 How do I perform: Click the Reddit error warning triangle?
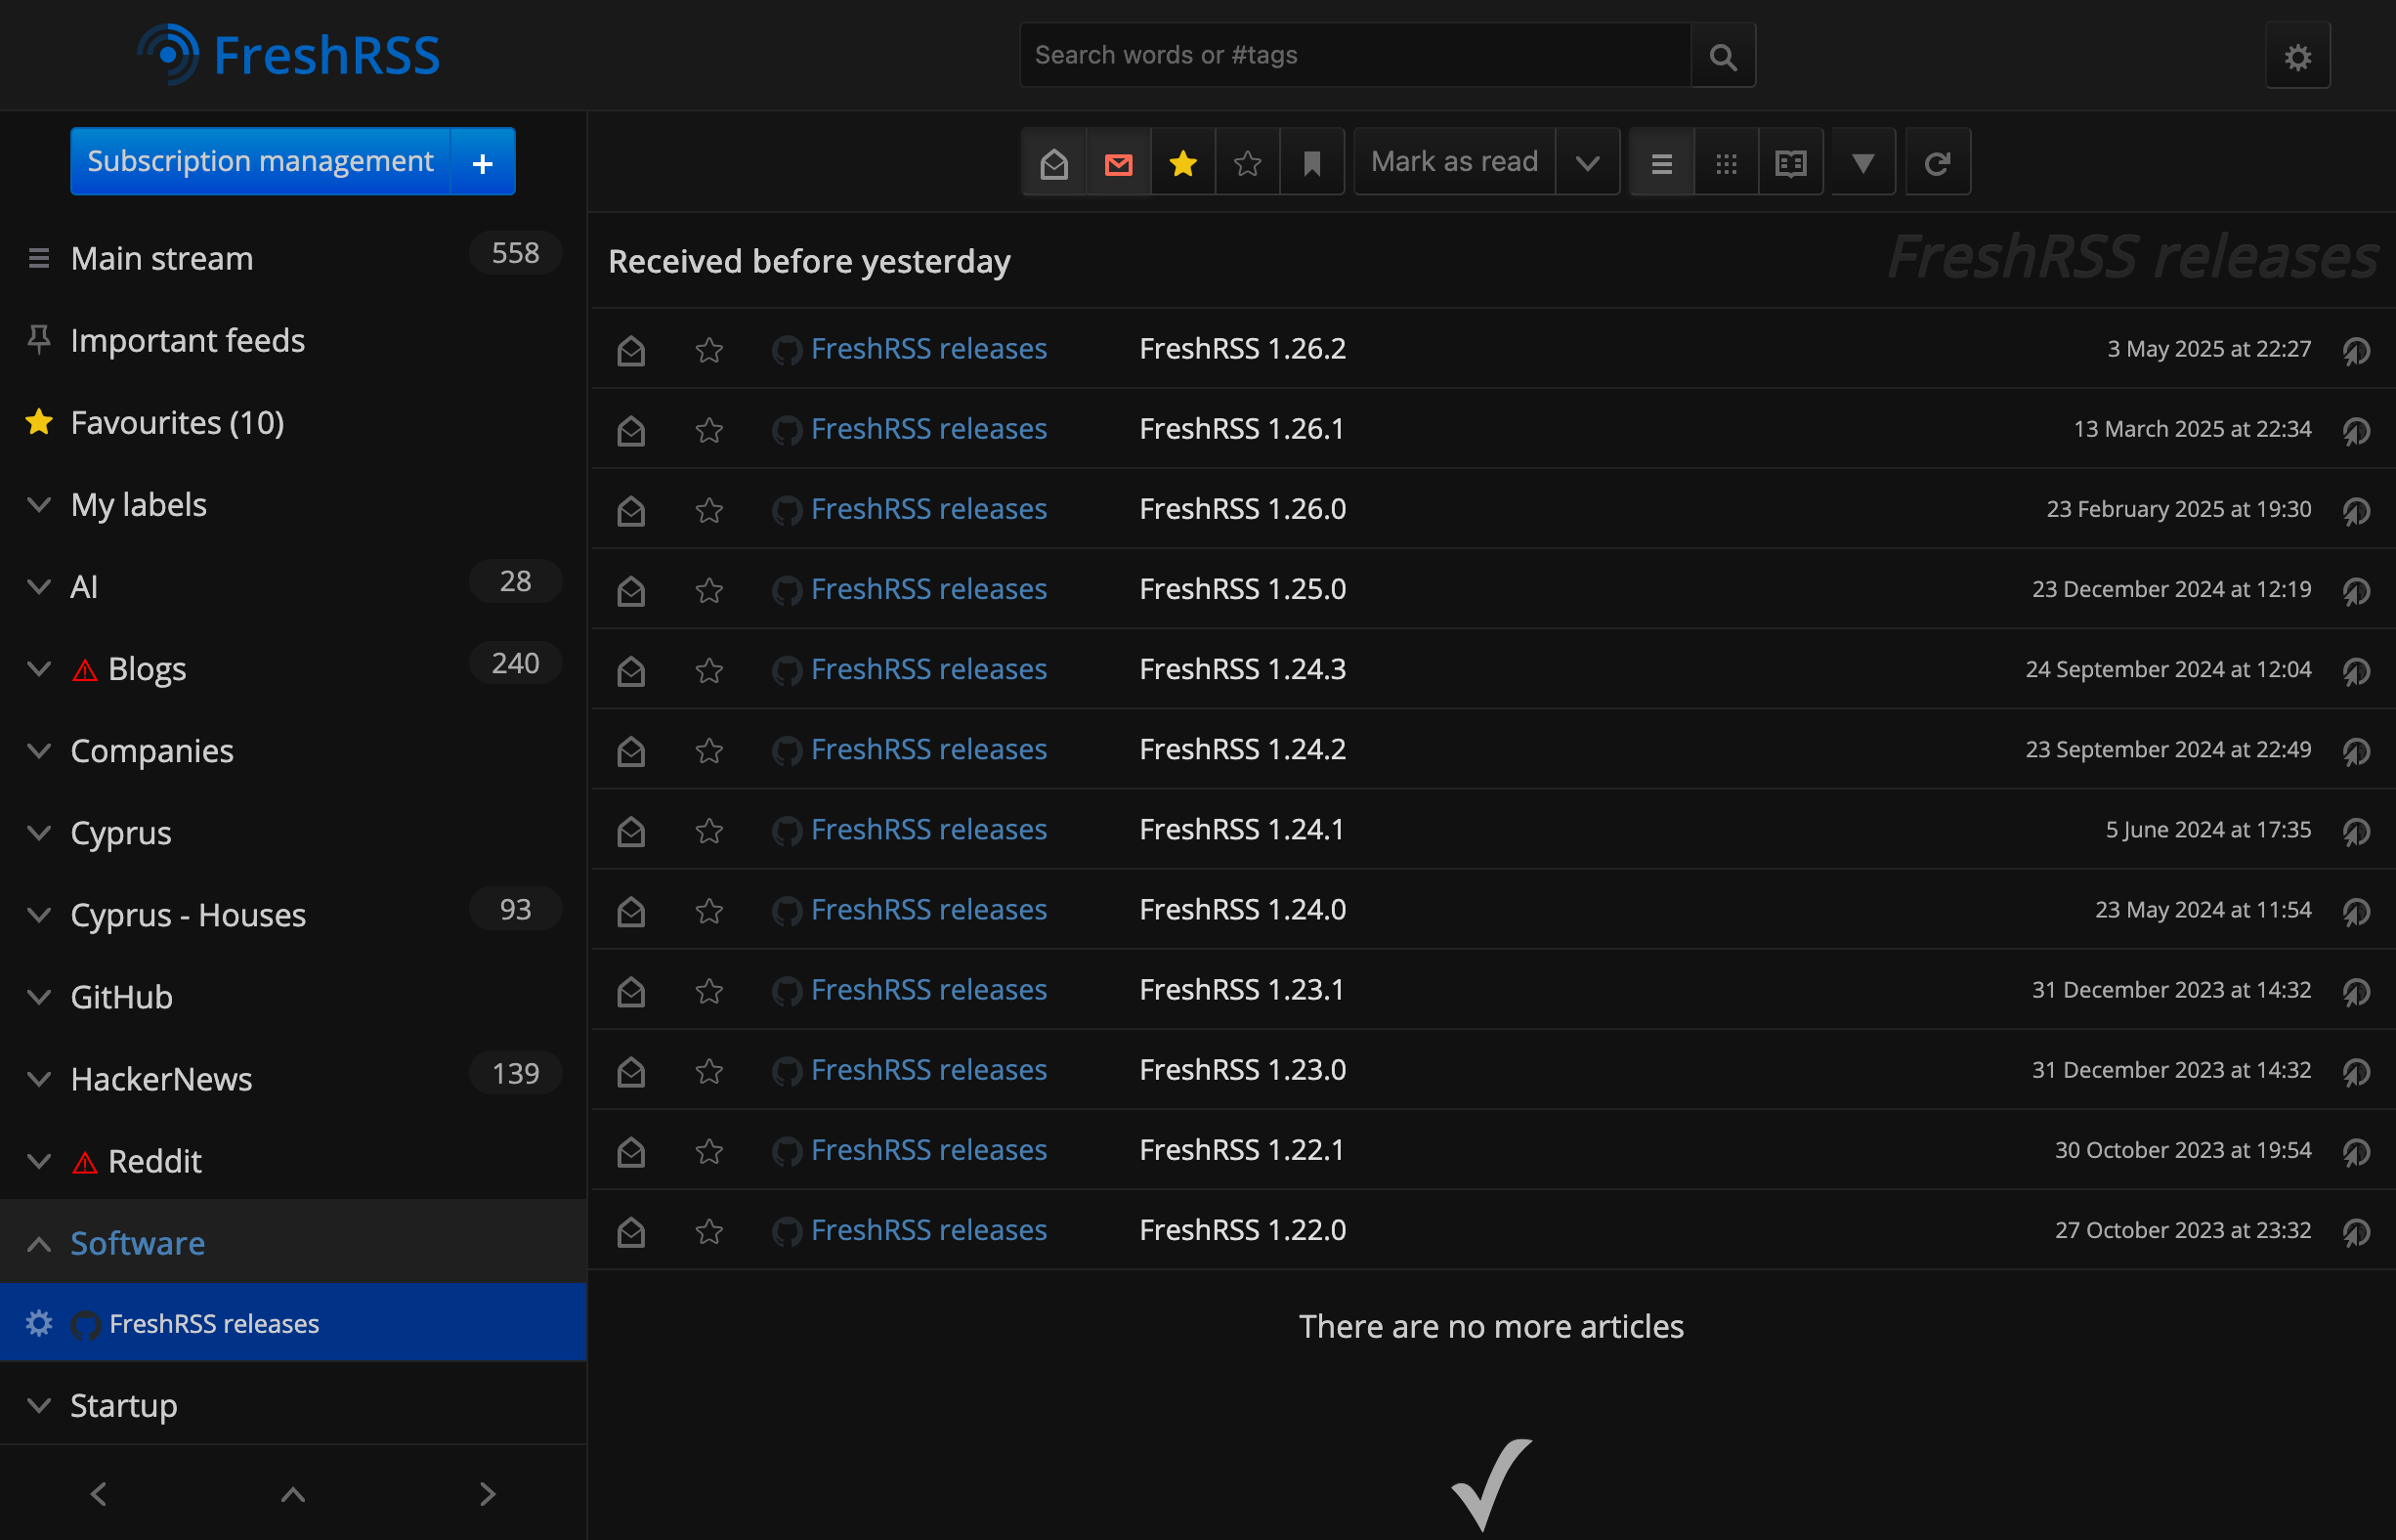[x=85, y=1162]
